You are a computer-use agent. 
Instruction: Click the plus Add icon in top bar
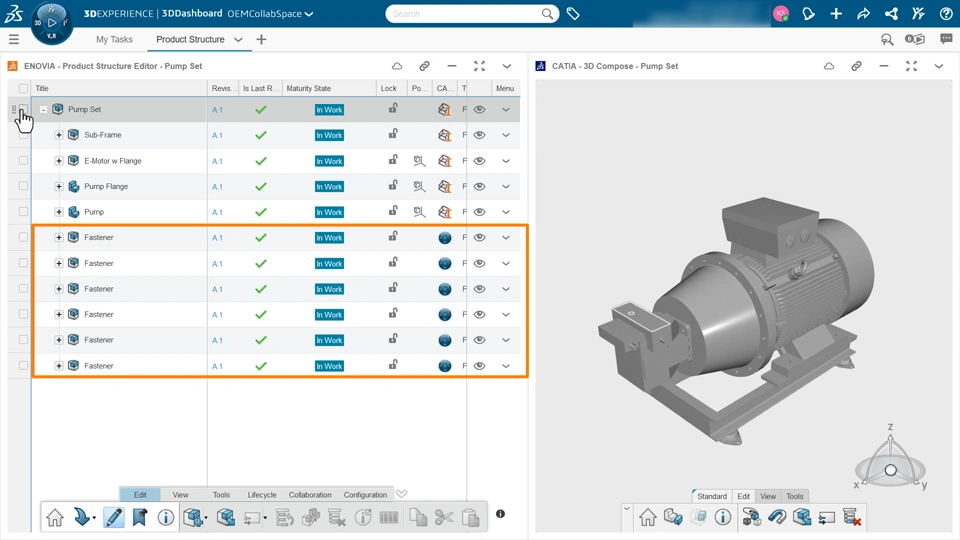pyautogui.click(x=836, y=13)
